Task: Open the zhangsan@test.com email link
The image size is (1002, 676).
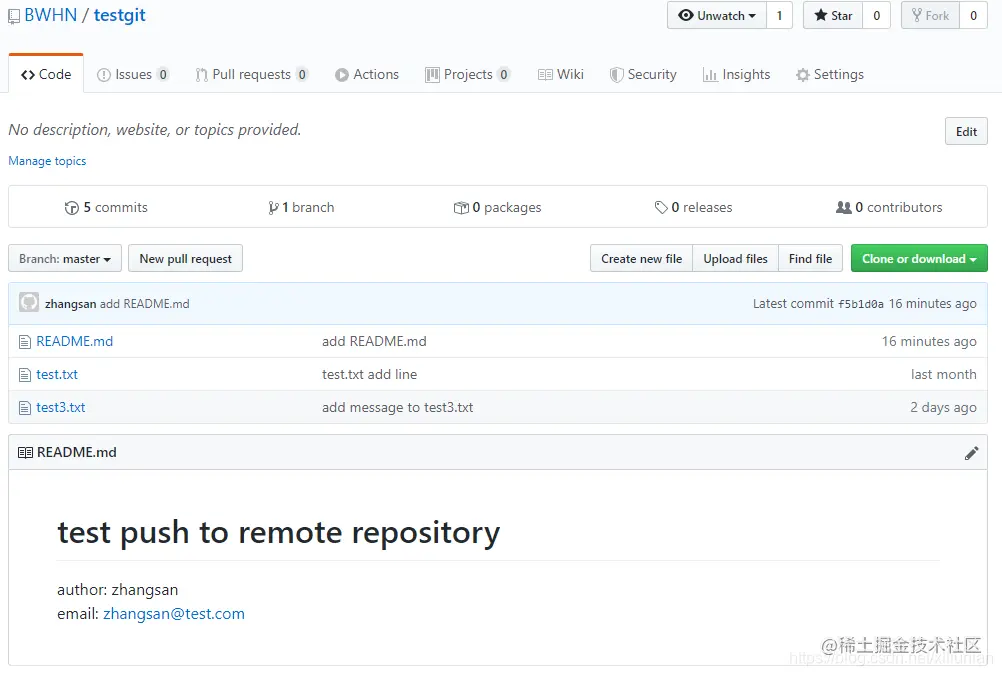Action: tap(174, 614)
